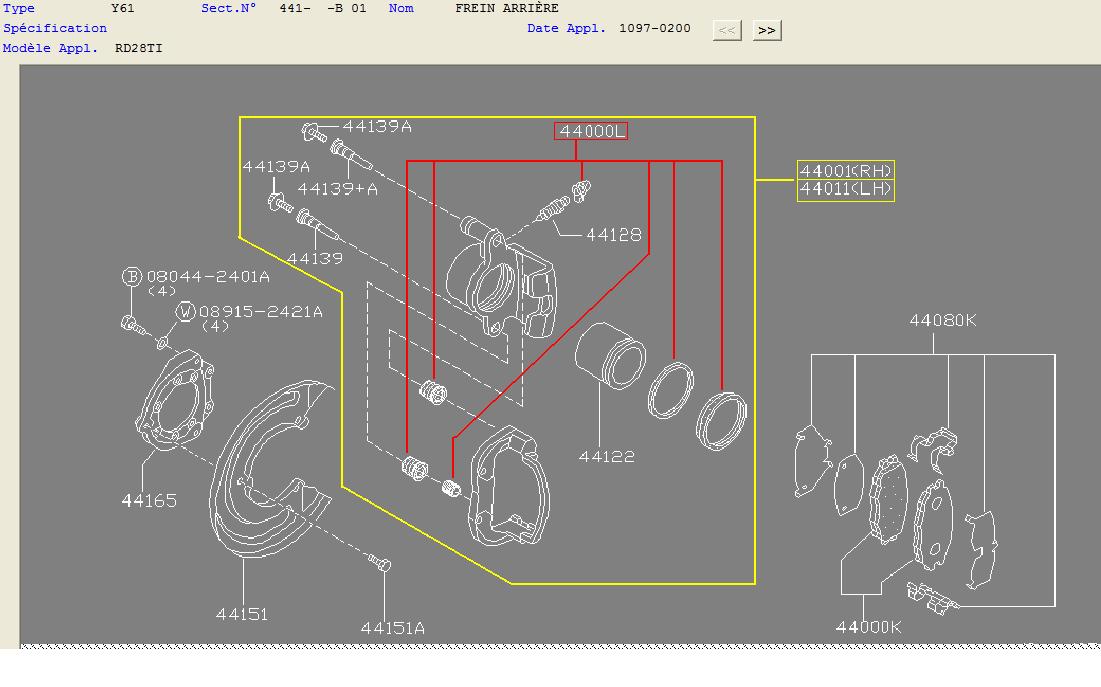
Task: Click part number 44128 label
Action: pos(614,235)
